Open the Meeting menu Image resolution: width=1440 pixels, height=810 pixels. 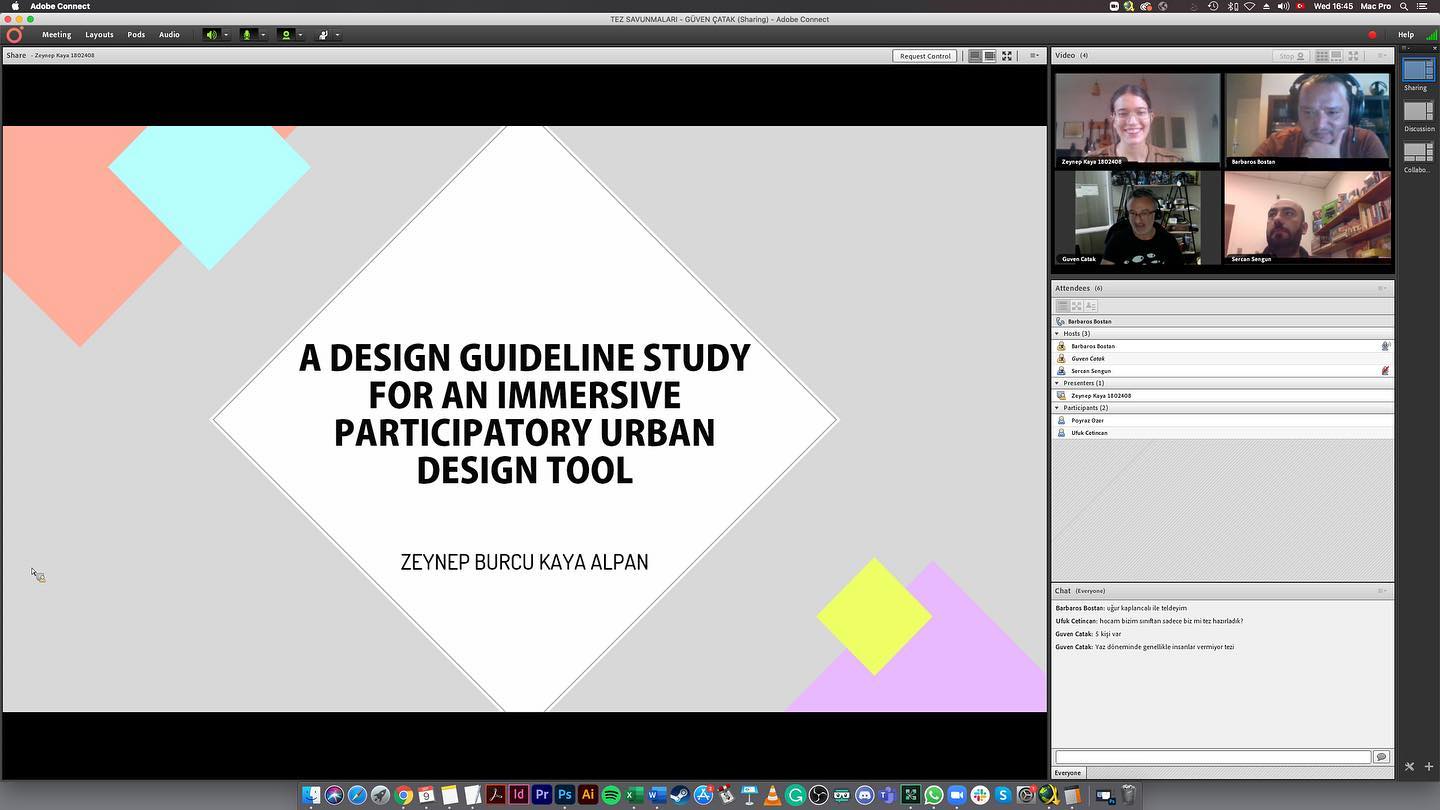point(56,35)
